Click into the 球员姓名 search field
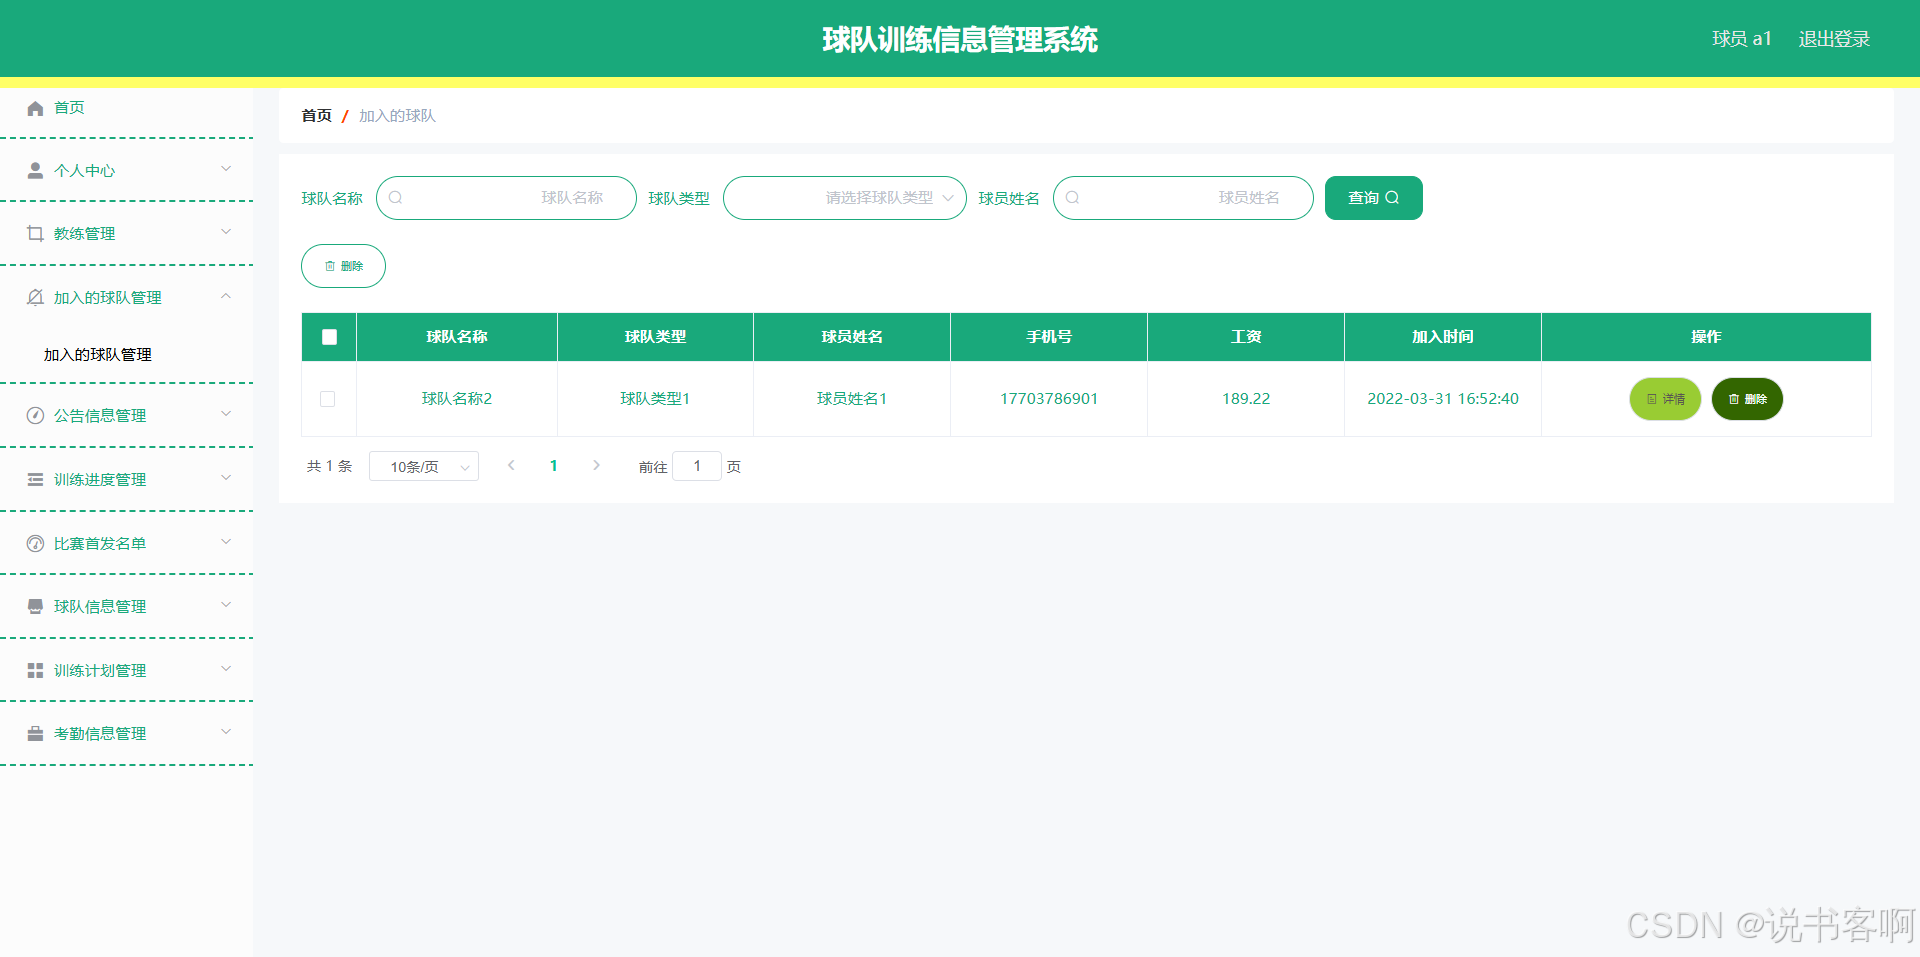Image resolution: width=1920 pixels, height=957 pixels. (1183, 198)
